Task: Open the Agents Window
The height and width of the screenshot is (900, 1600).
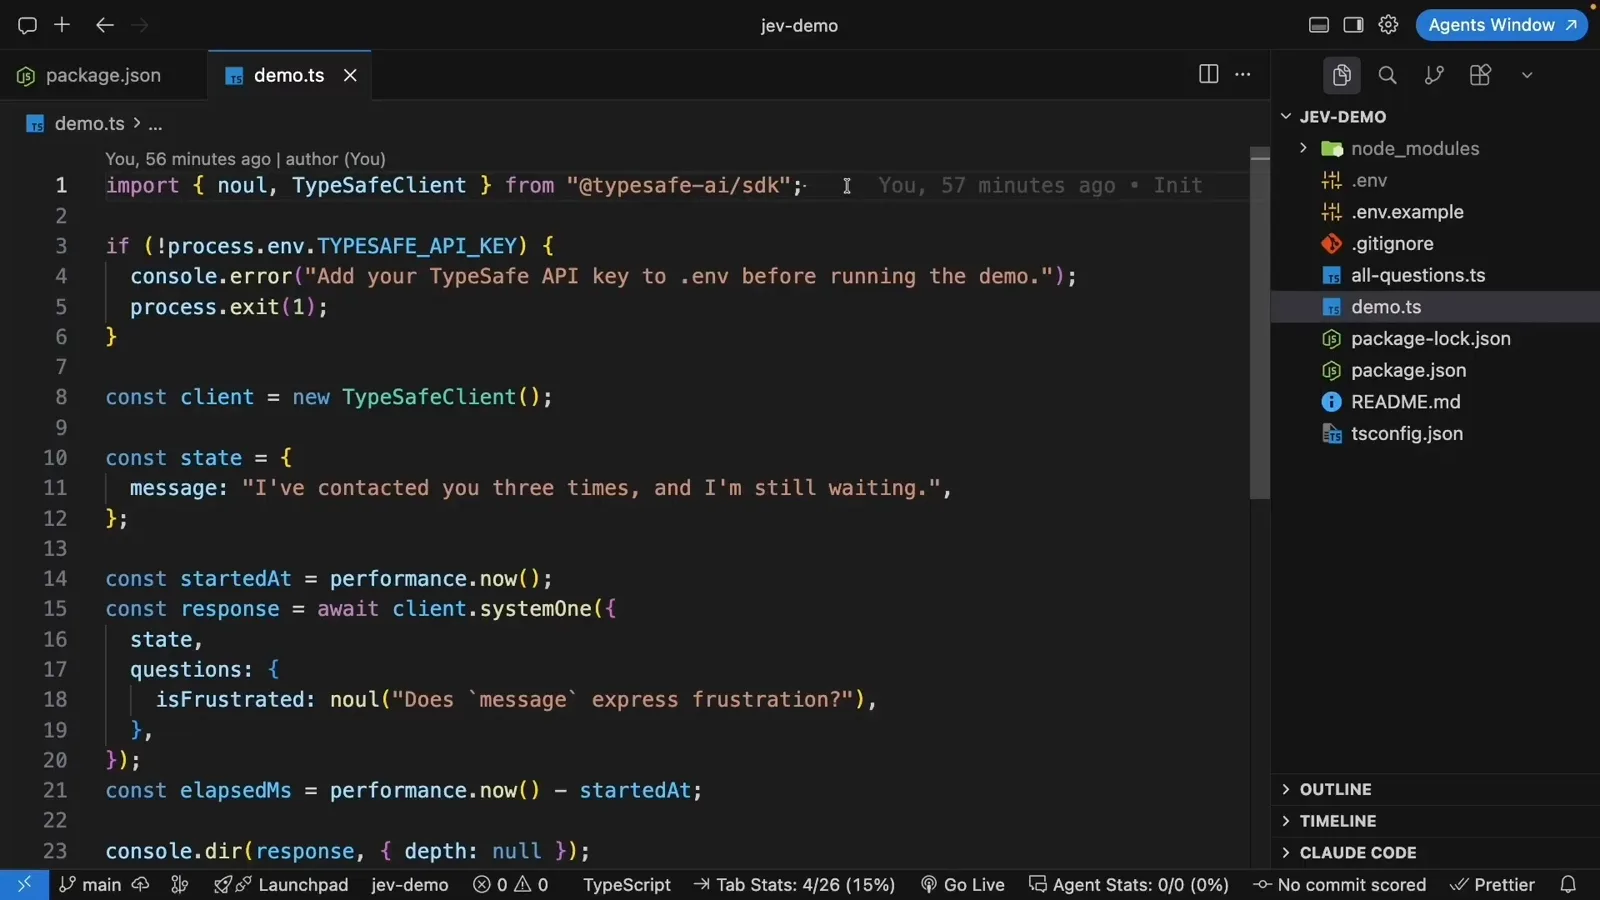Action: [x=1502, y=25]
